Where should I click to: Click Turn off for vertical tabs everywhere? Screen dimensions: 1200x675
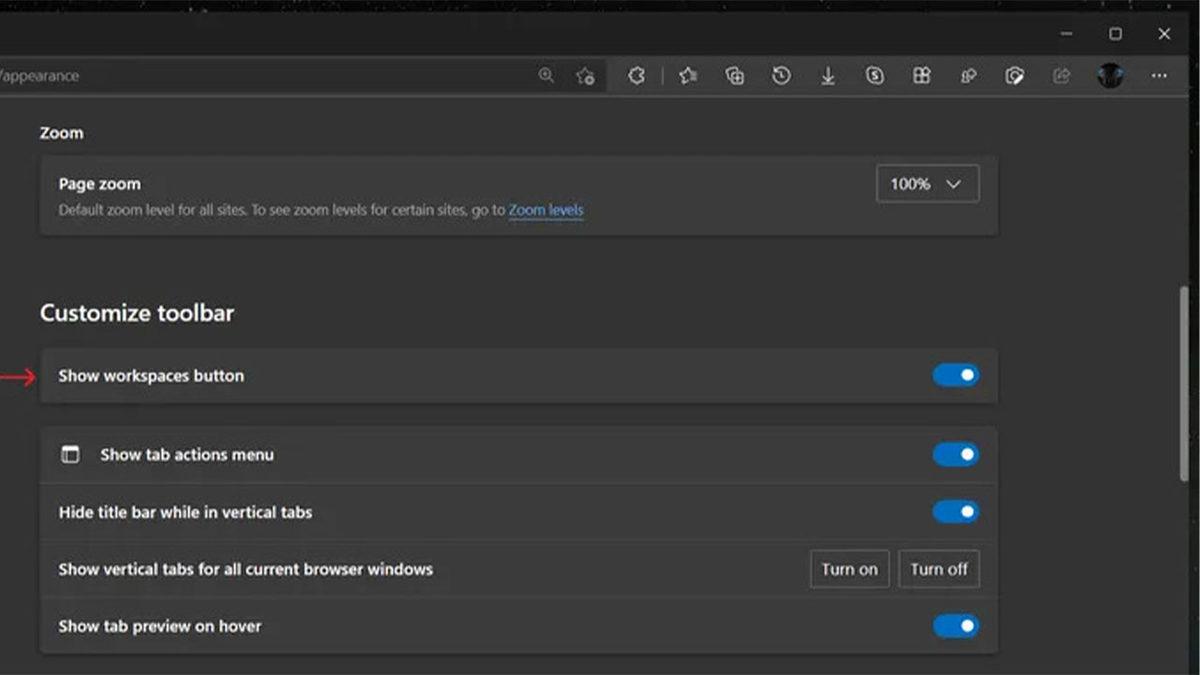[x=938, y=568]
